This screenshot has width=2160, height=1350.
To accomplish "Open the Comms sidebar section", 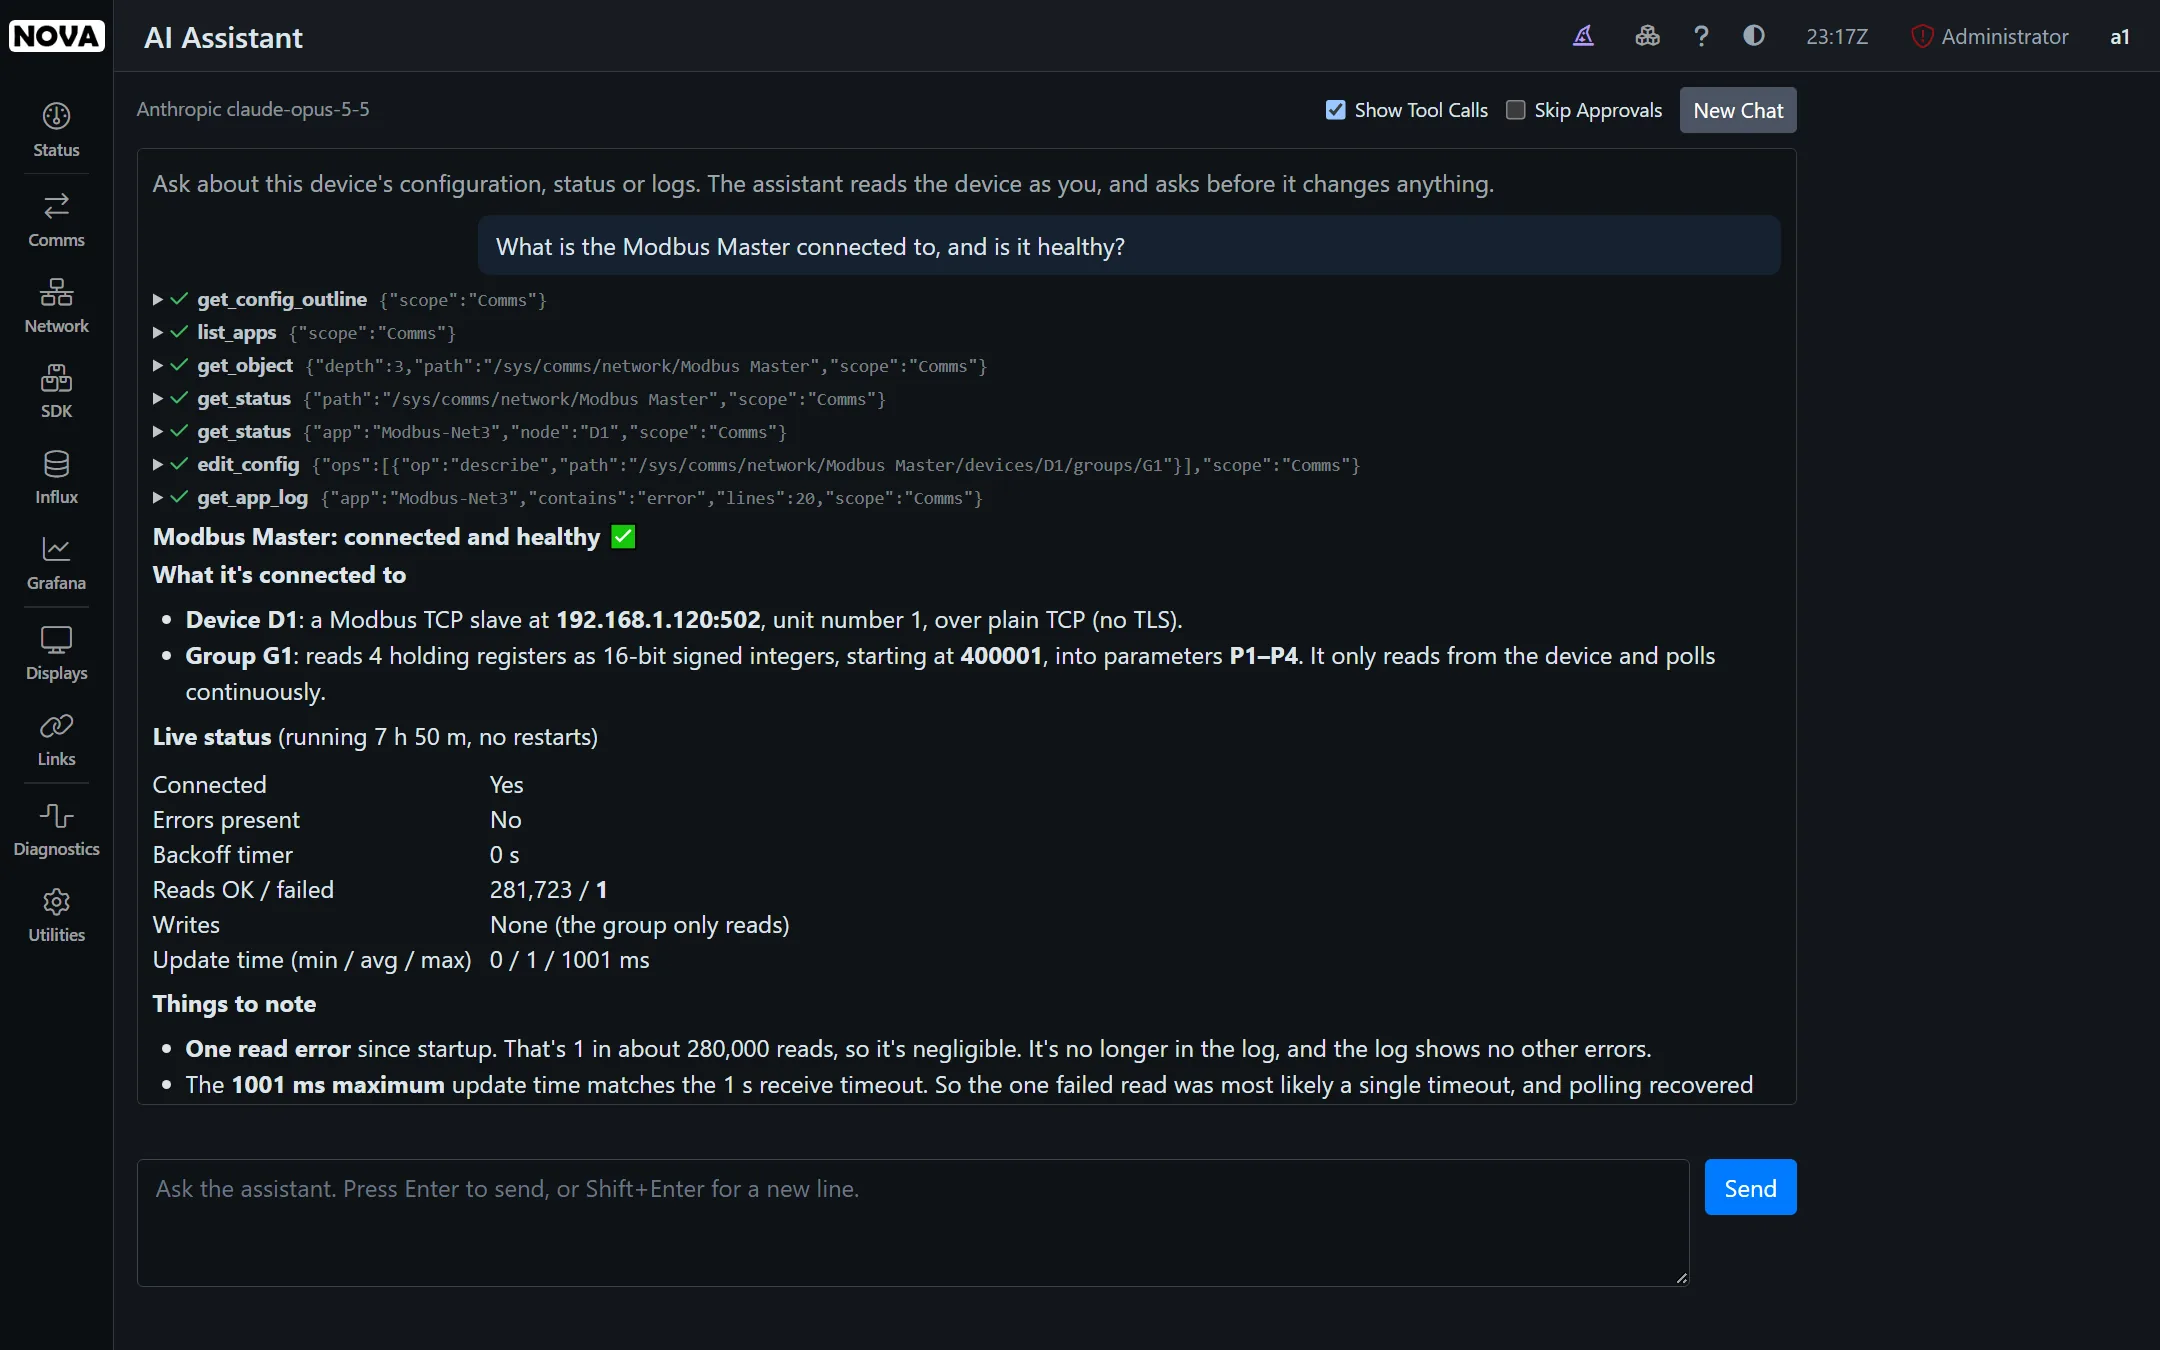I will click(56, 220).
